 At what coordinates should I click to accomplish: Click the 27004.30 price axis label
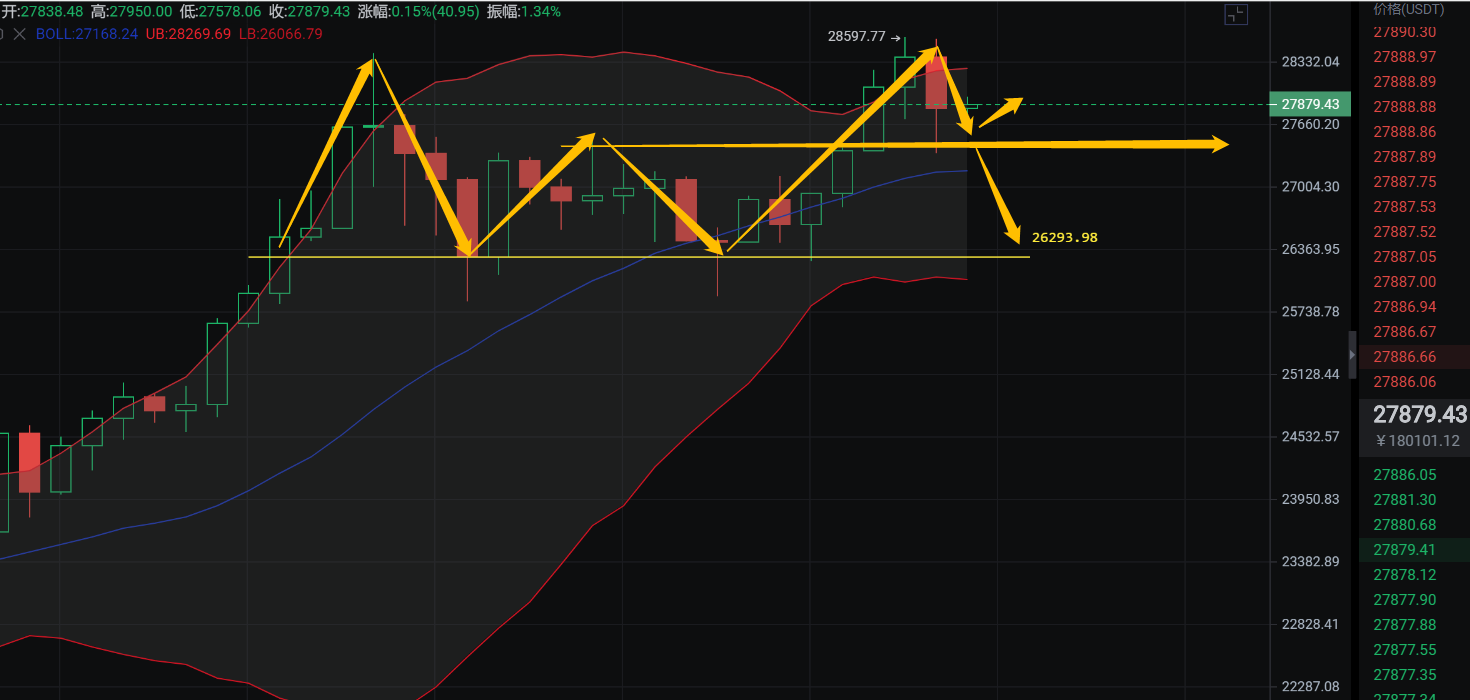click(x=1310, y=187)
